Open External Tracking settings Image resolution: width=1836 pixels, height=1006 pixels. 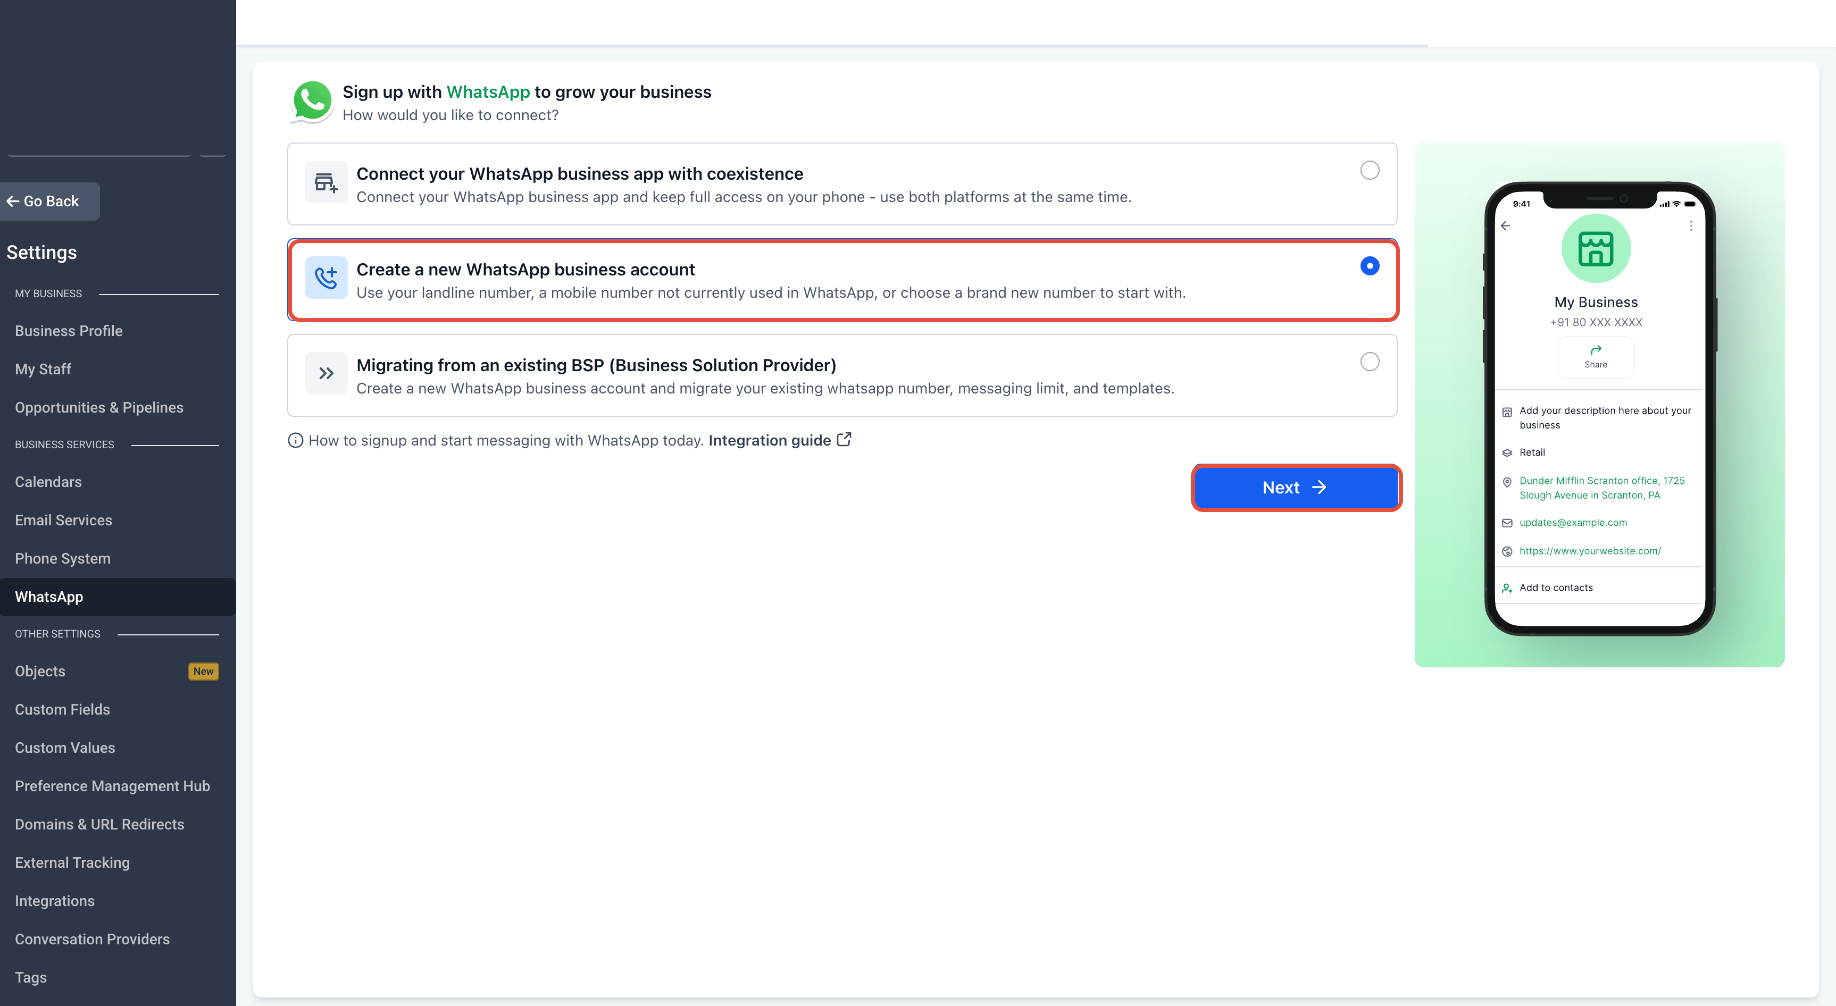72,863
